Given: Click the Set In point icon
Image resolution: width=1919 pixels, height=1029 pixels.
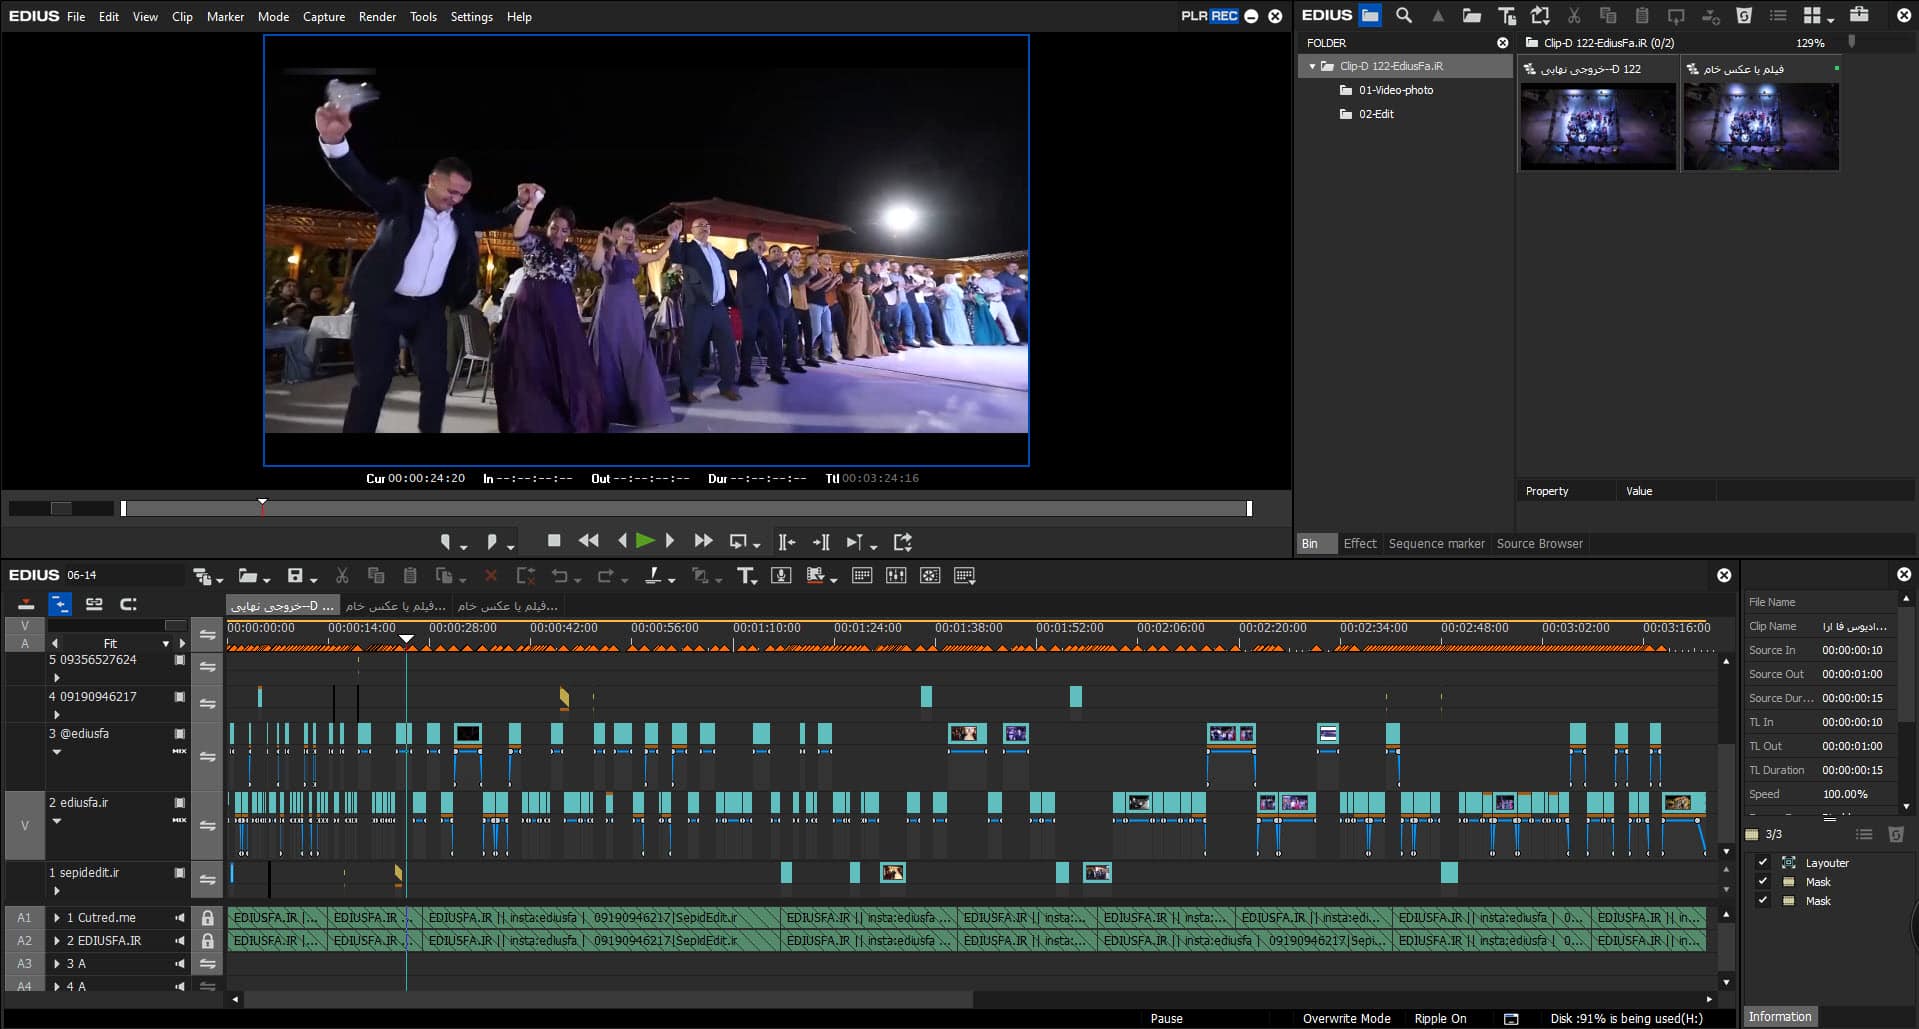Looking at the screenshot, I should (446, 542).
